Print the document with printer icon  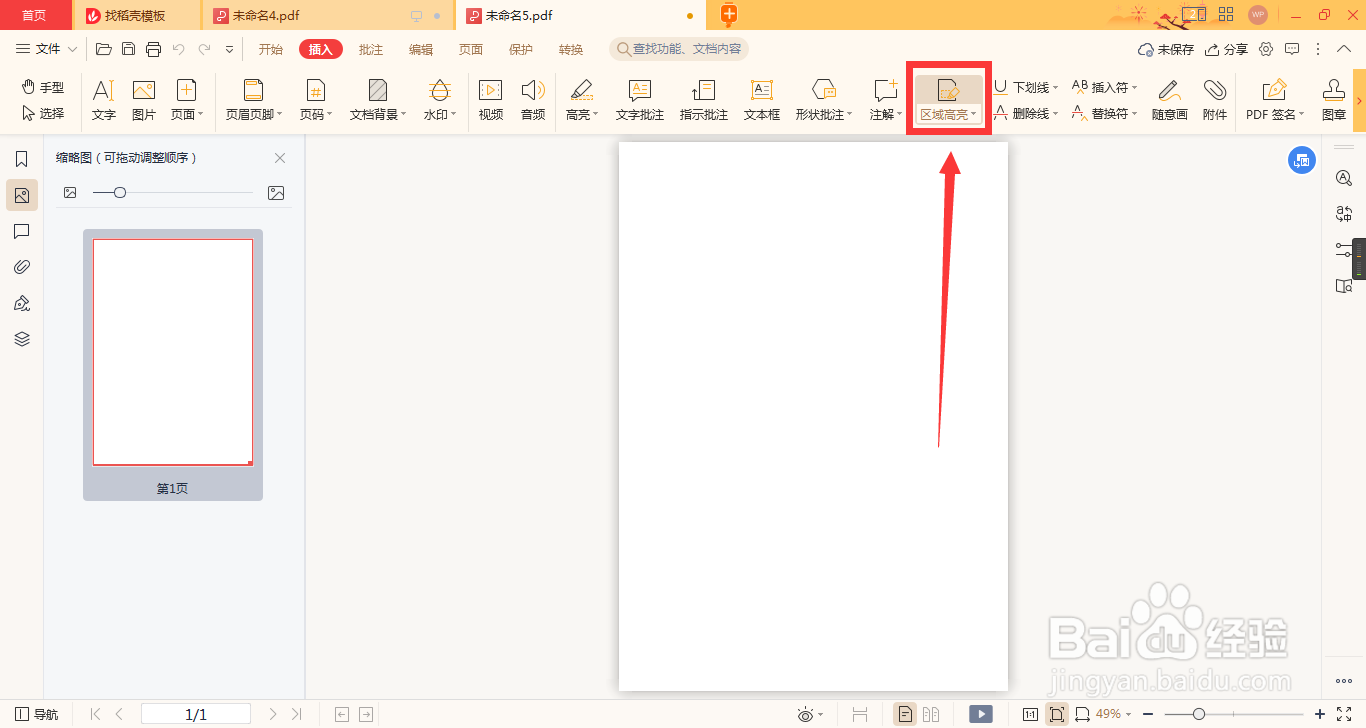click(x=153, y=49)
